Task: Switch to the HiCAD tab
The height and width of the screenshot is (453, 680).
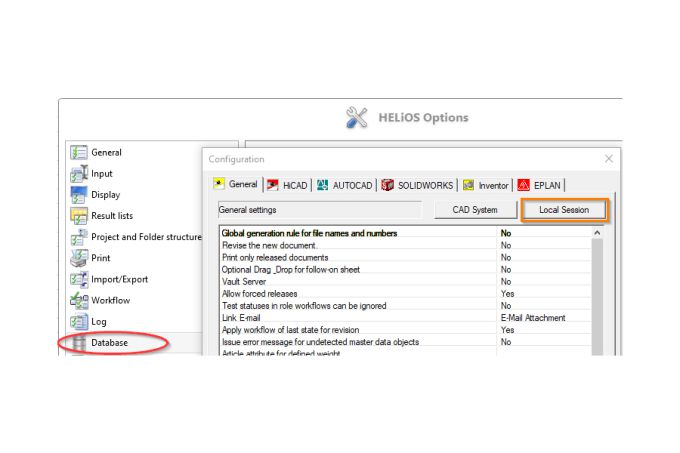Action: click(287, 186)
